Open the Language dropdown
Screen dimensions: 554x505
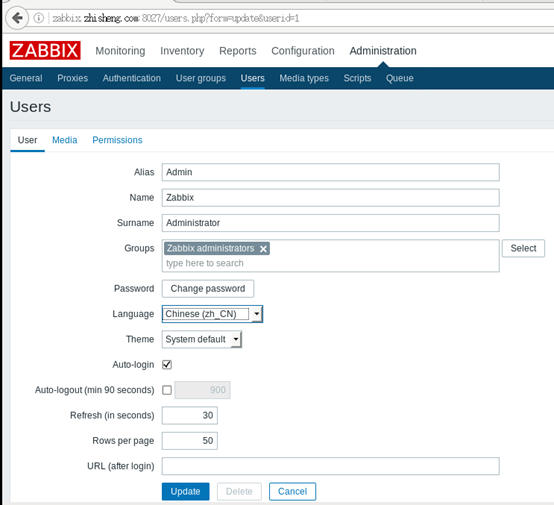tap(212, 314)
